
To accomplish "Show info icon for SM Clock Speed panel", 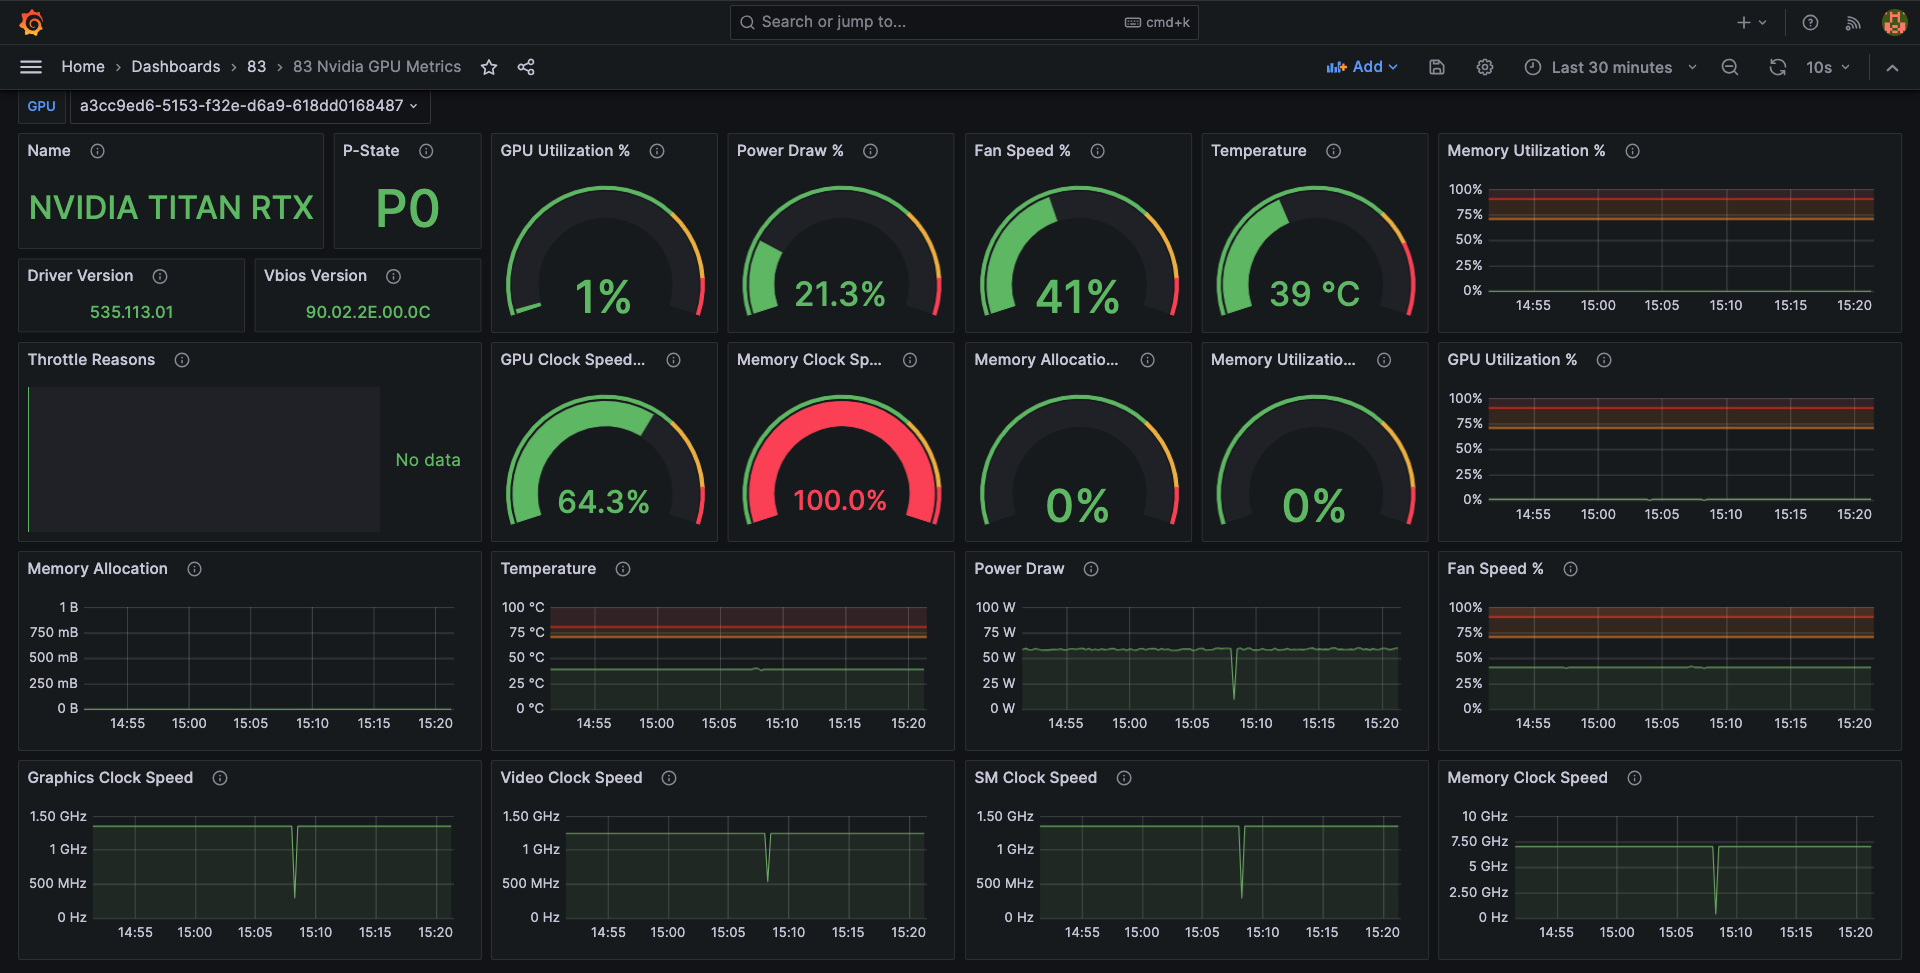I will 1124,778.
